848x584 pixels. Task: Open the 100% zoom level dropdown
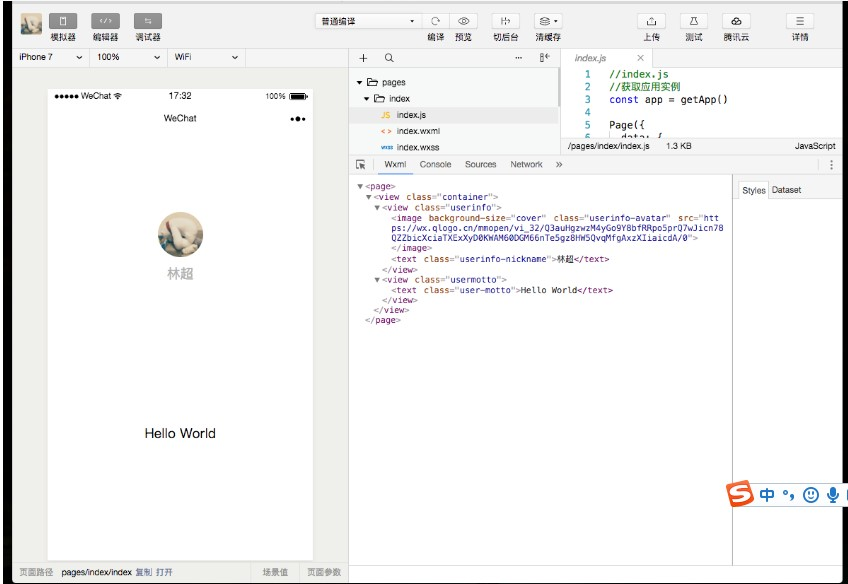pyautogui.click(x=129, y=57)
